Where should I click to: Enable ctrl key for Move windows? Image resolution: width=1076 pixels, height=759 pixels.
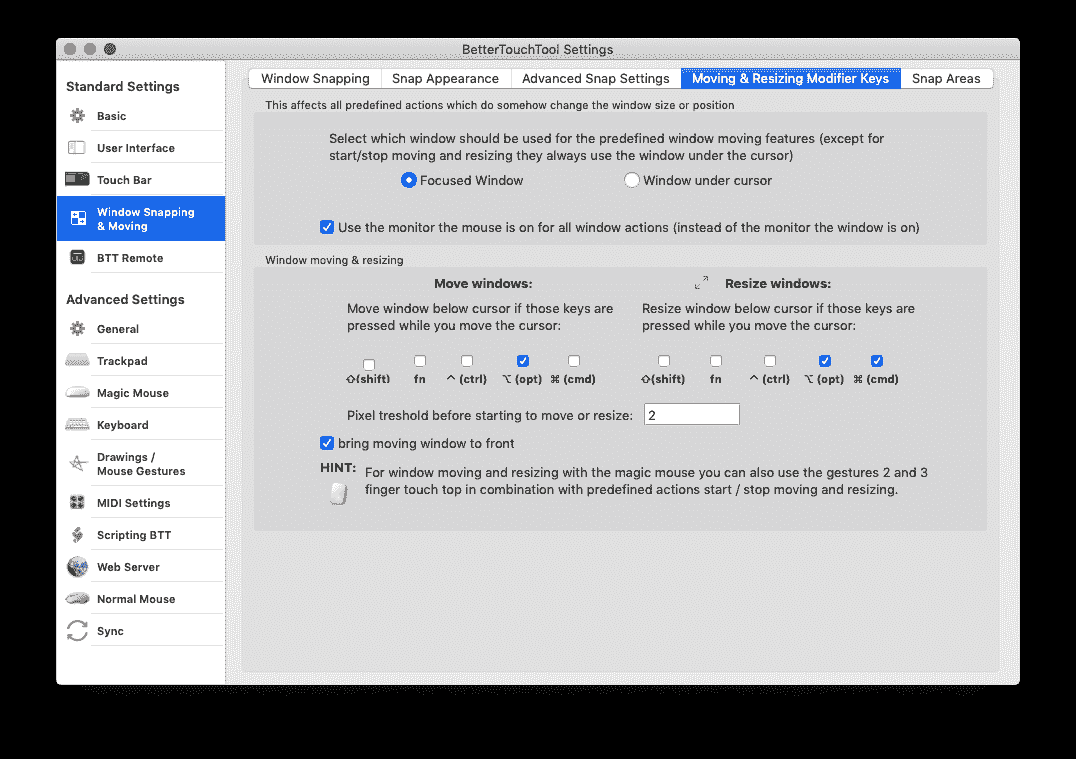pyautogui.click(x=467, y=360)
